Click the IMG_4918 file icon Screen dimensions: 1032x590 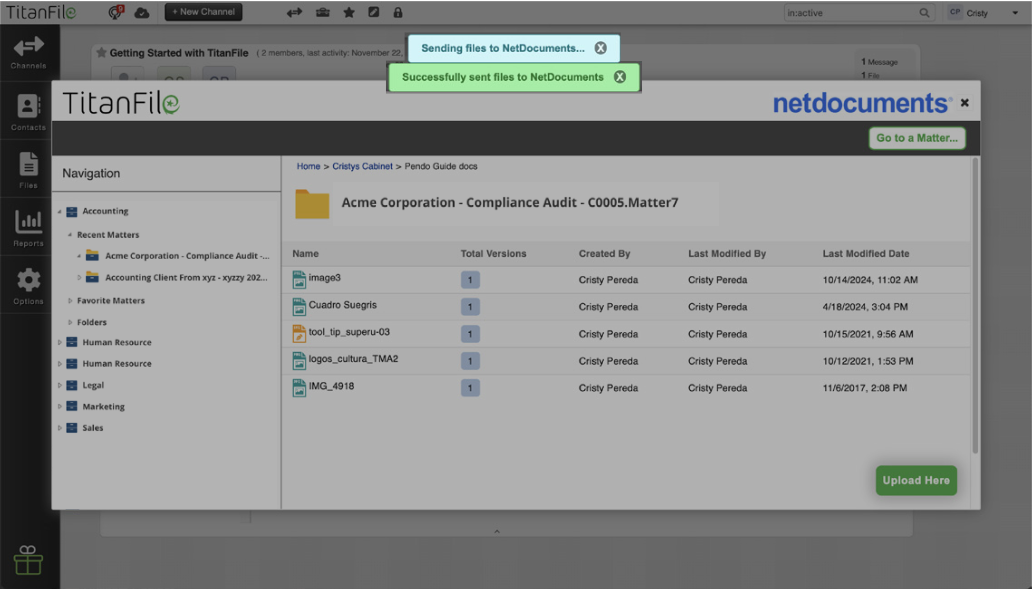(299, 387)
